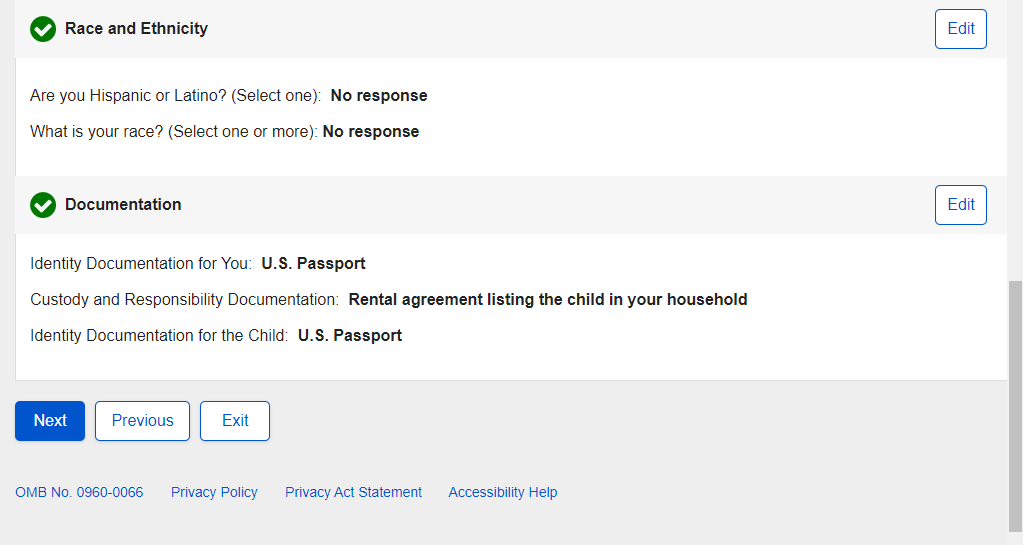
Task: Click the Exit button
Action: 235,421
